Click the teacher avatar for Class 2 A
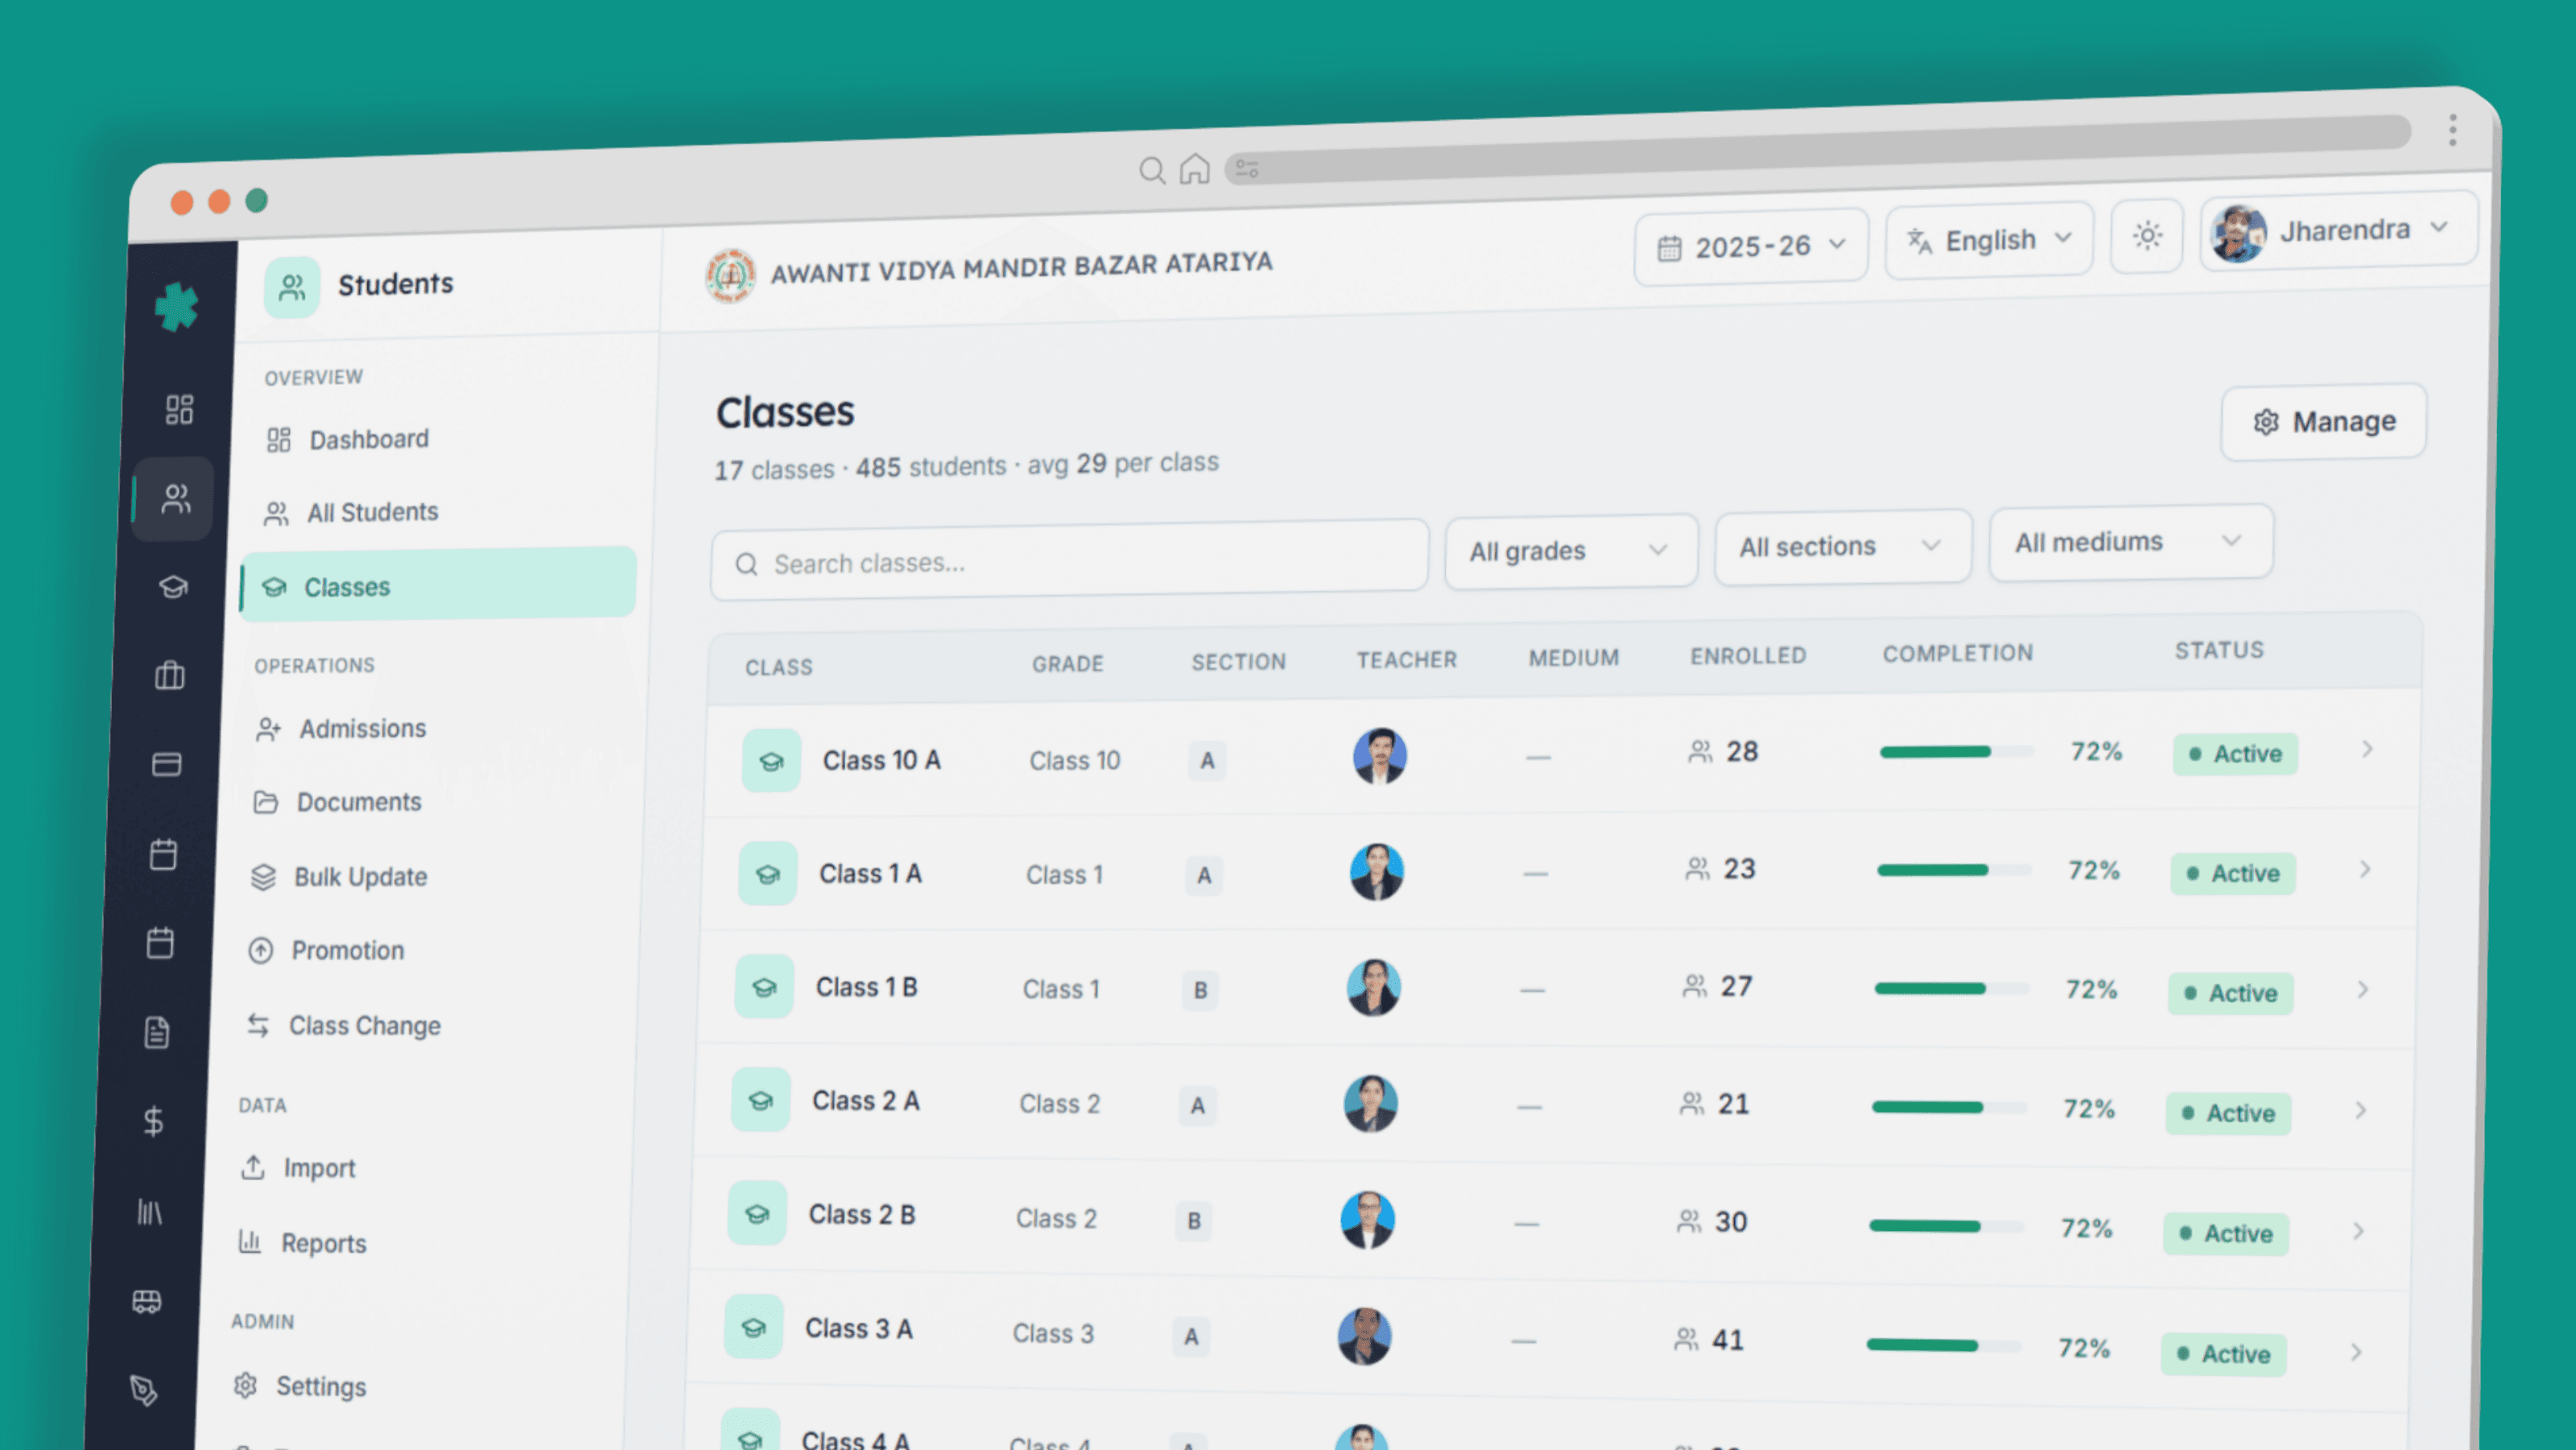 click(1371, 1104)
